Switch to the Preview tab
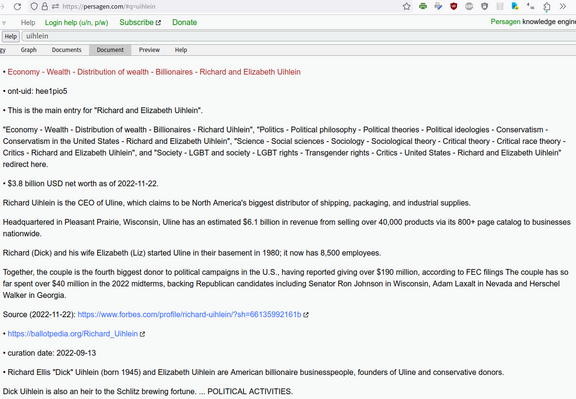 pyautogui.click(x=149, y=50)
